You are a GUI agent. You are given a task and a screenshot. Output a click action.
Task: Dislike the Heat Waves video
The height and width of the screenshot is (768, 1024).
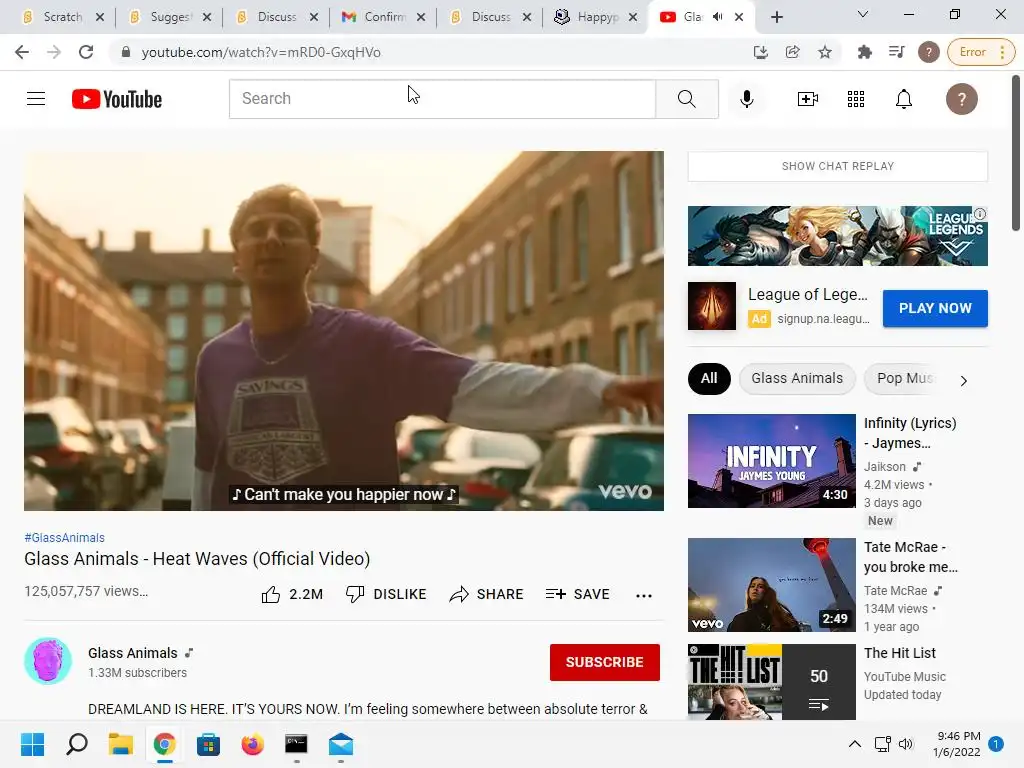[x=386, y=594]
